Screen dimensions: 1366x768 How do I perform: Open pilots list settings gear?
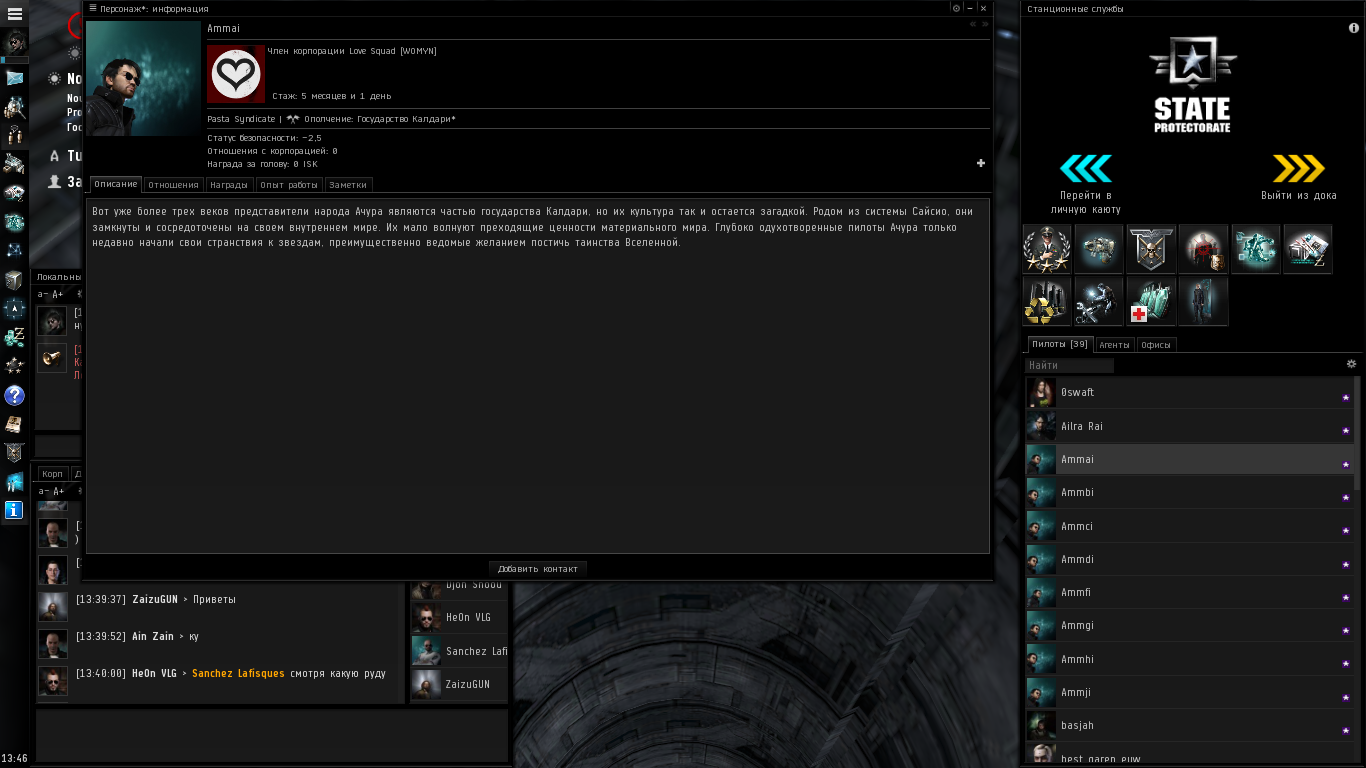click(x=1351, y=364)
